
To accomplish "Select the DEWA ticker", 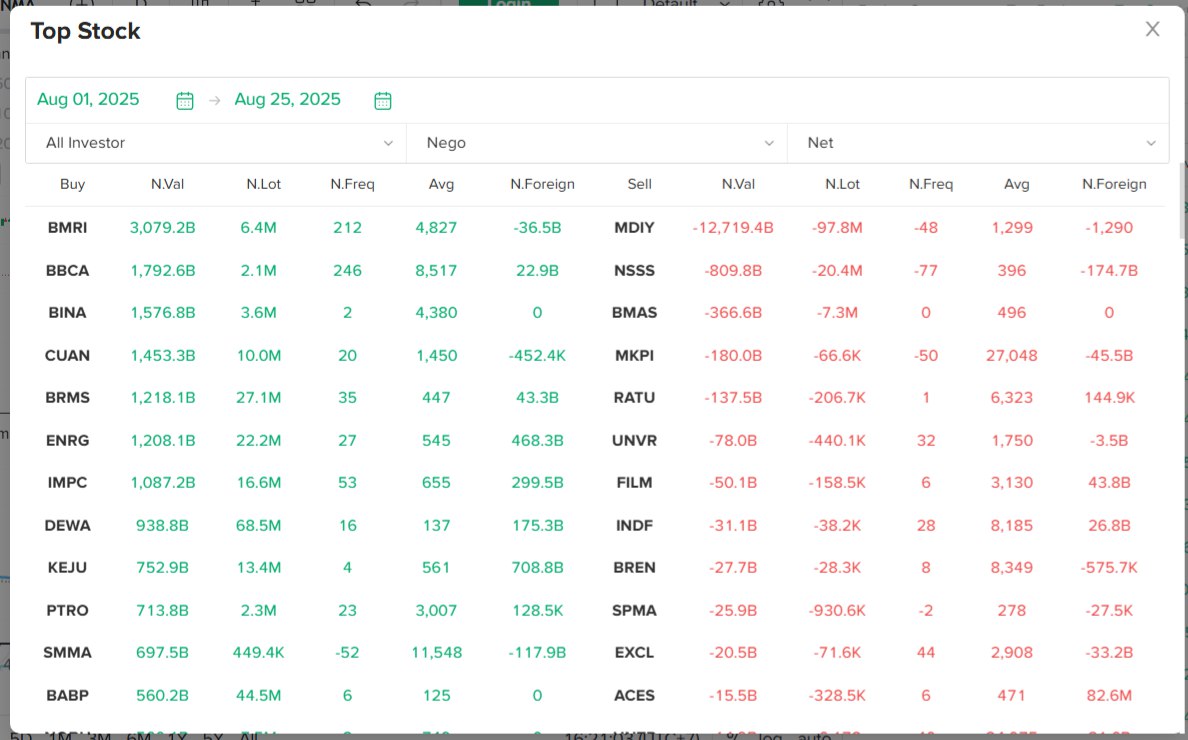I will point(67,525).
